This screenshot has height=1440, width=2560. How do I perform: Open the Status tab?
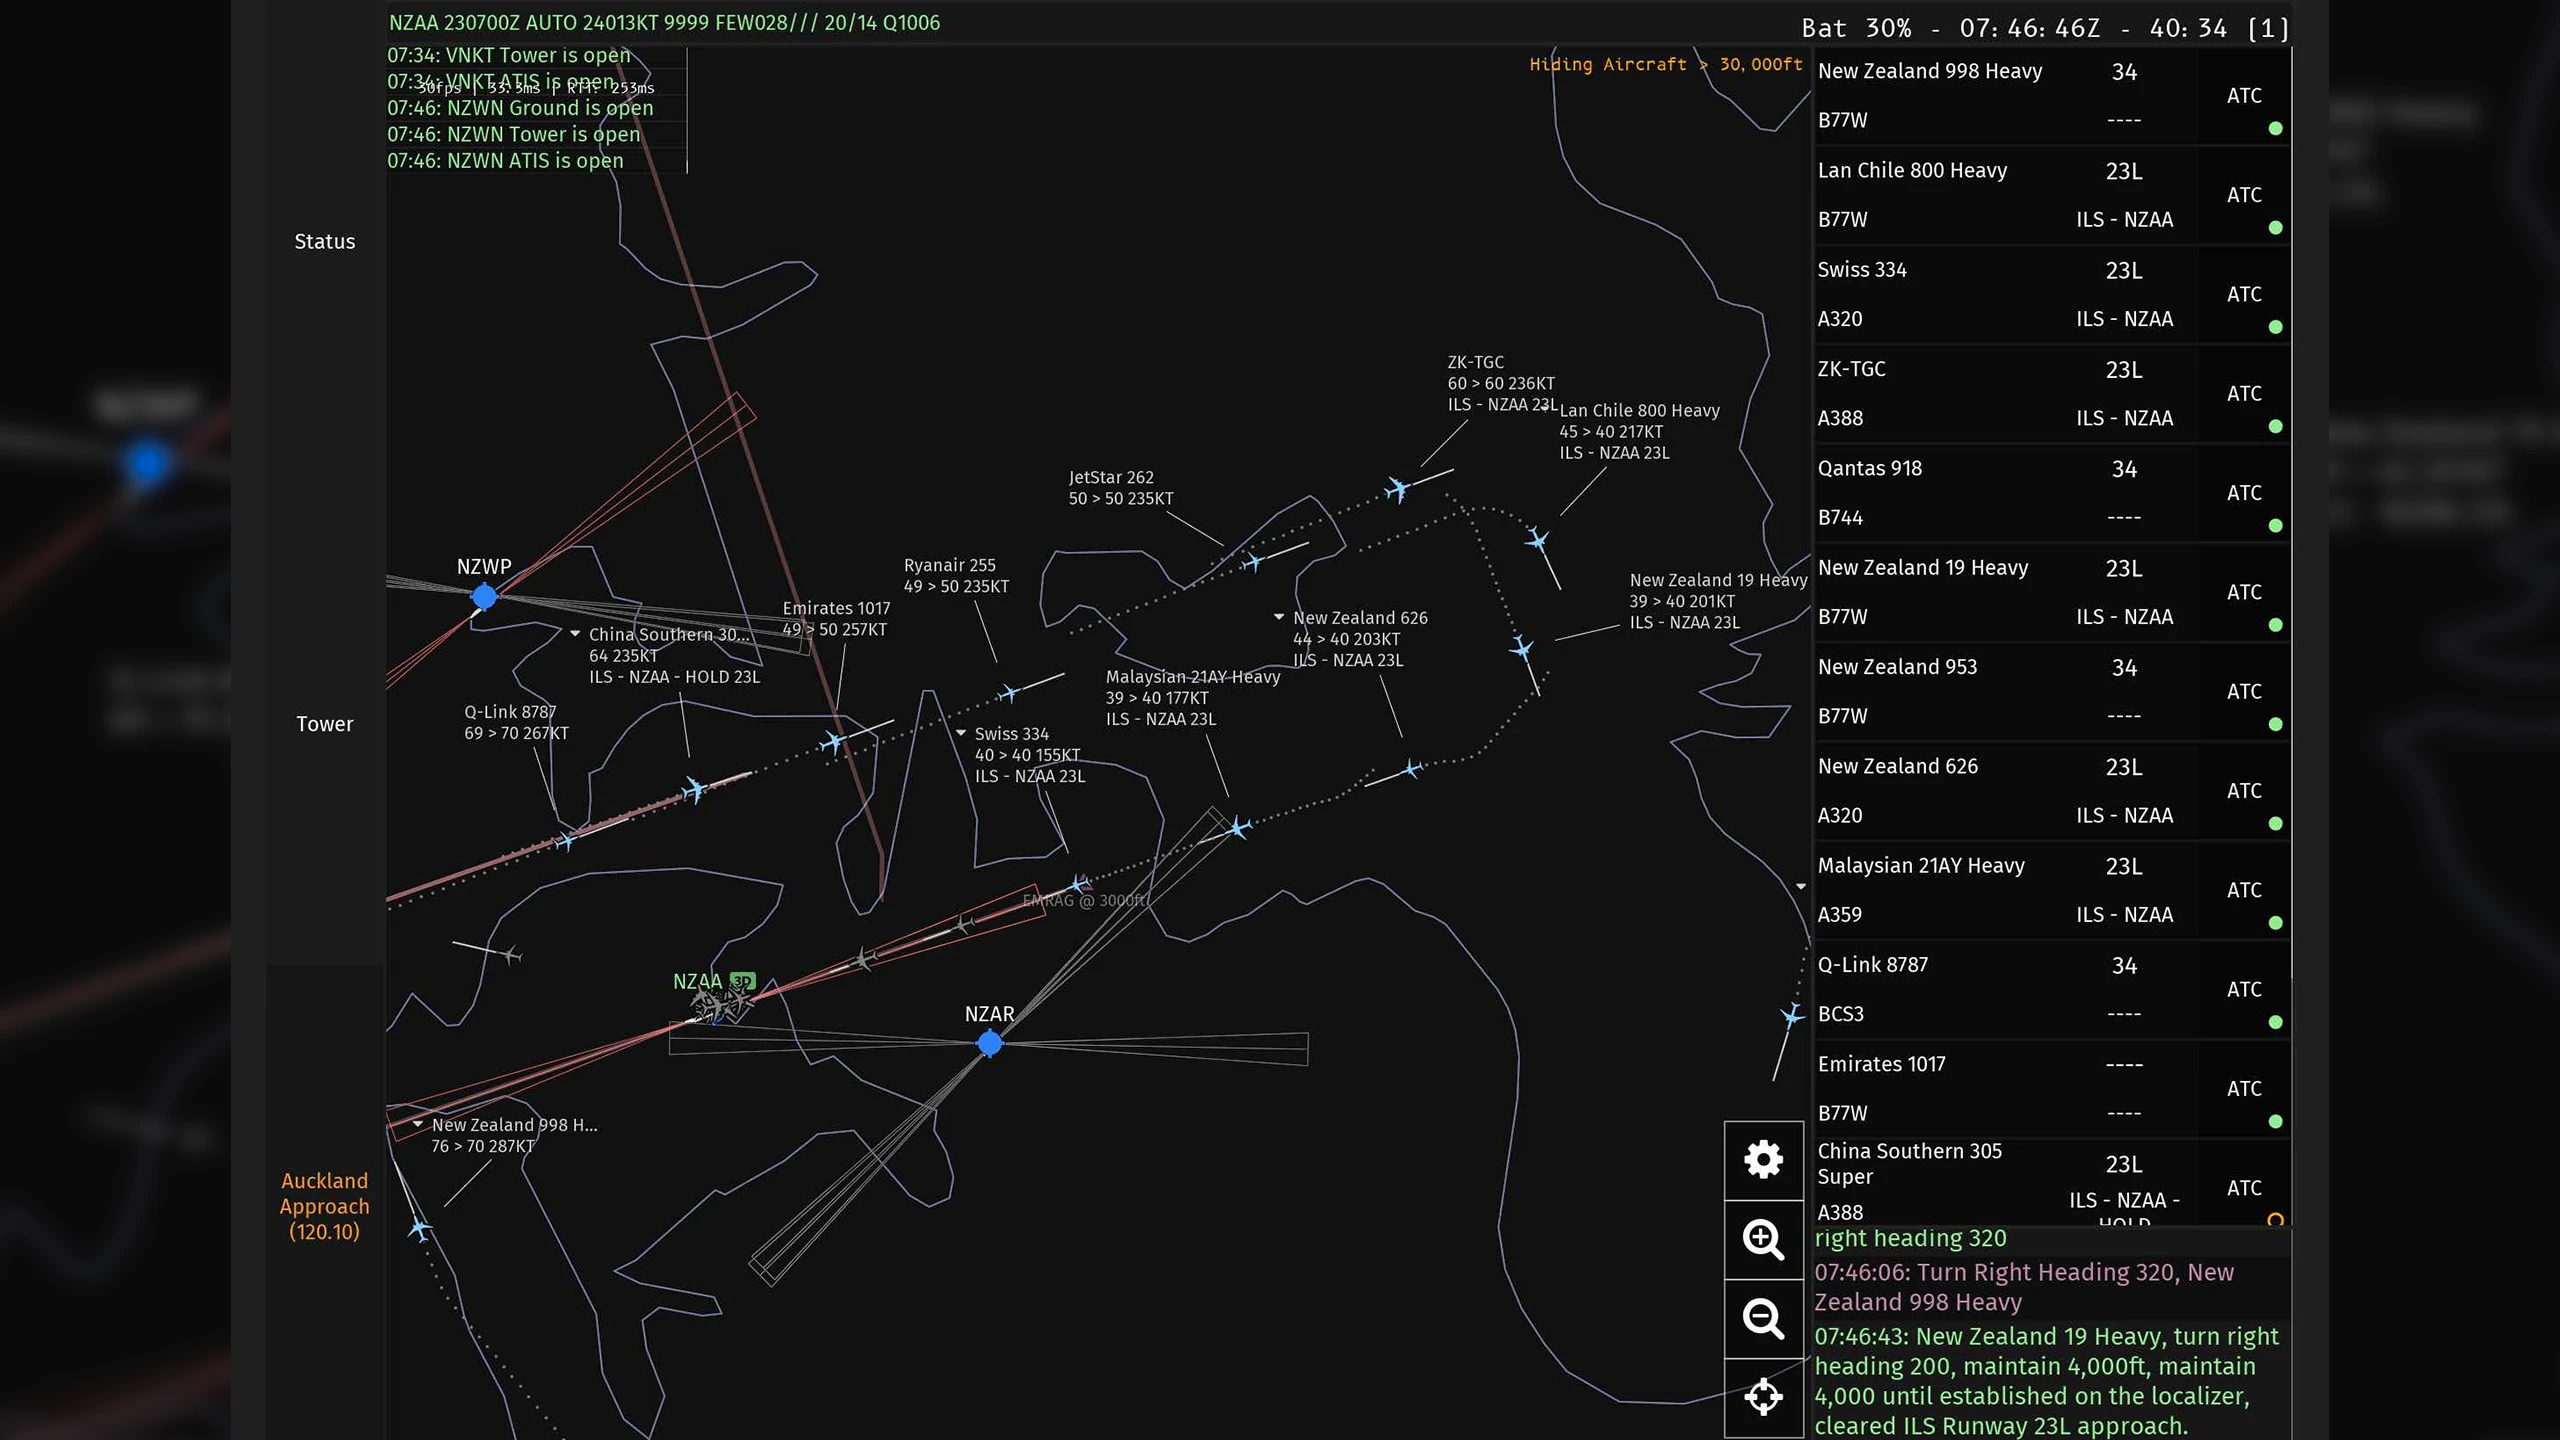(324, 241)
